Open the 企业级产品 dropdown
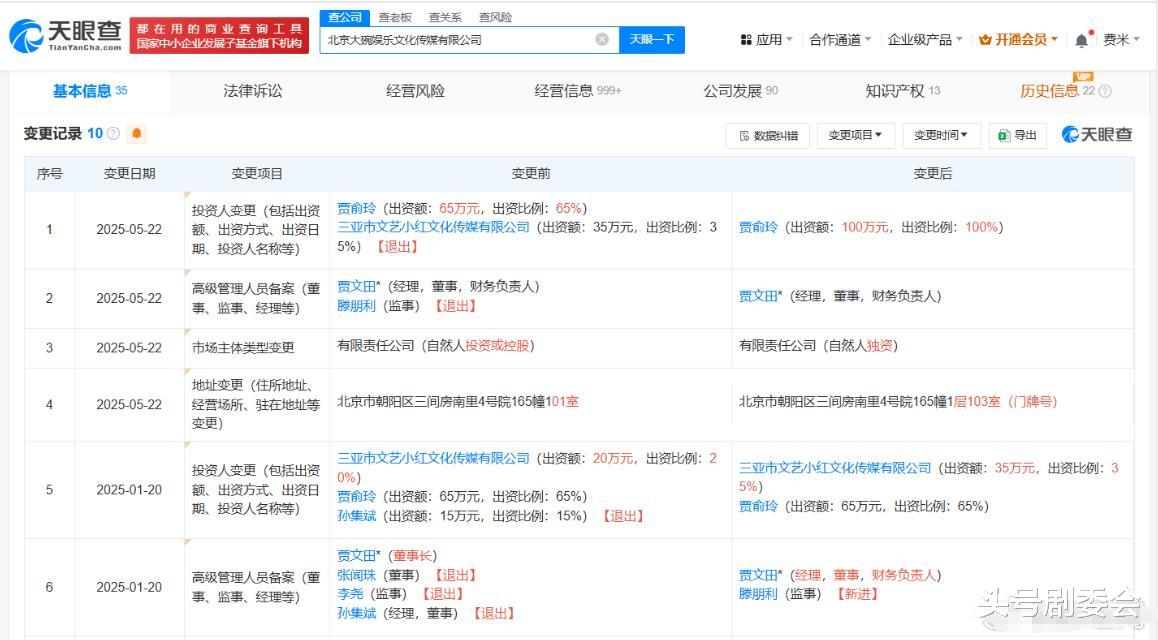1158x640 pixels. [925, 40]
